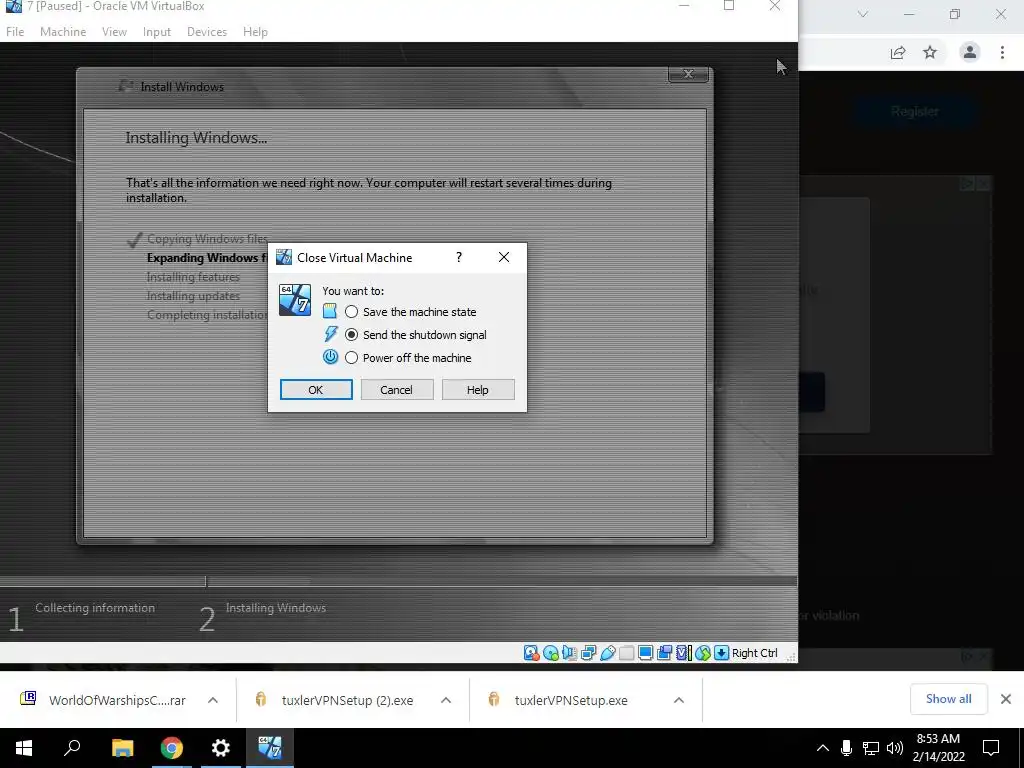Show hidden system tray icons

(823, 748)
